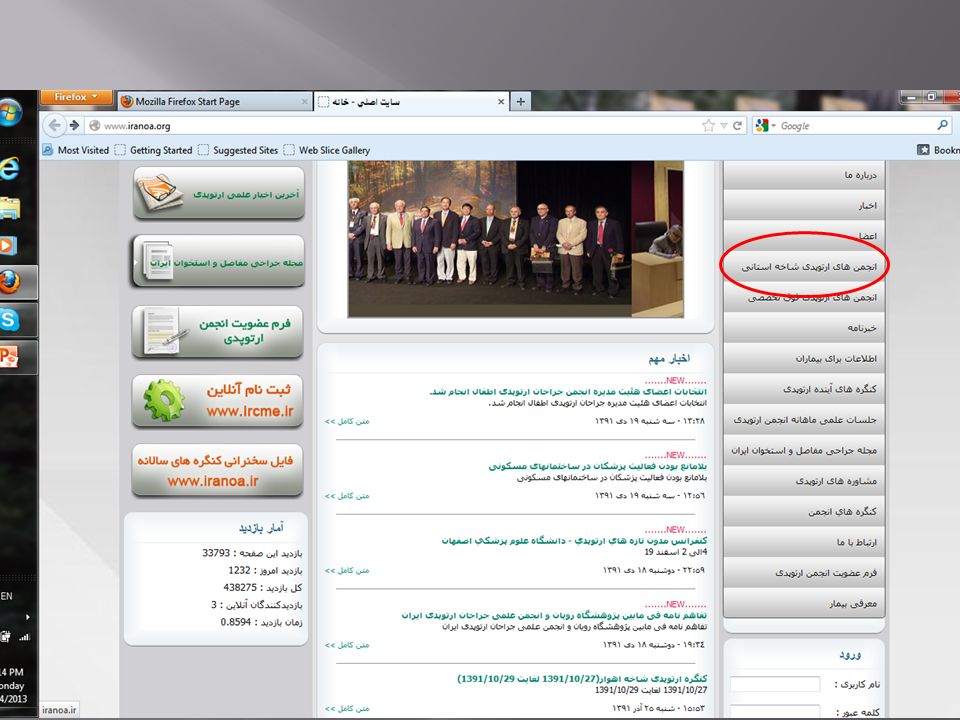Screen dimensions: 960x720
Task: Open the انتخابات اعضای هئیت مدیره news headline
Action: pyautogui.click(x=568, y=392)
